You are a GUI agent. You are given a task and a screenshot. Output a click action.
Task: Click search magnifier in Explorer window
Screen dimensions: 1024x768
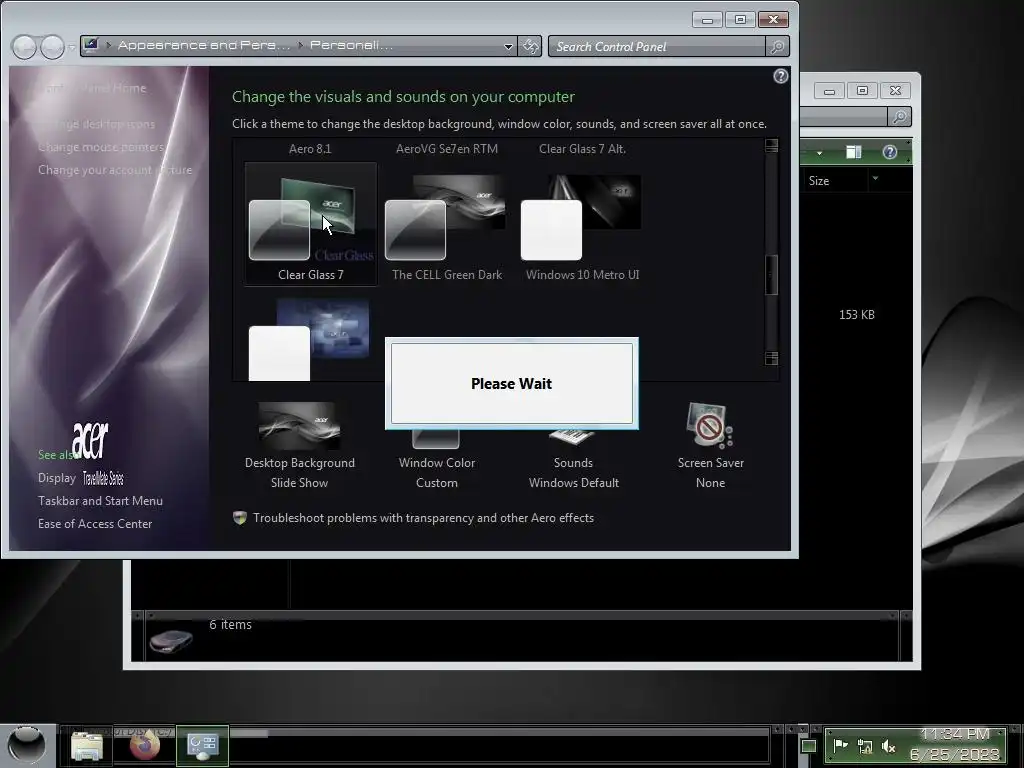coord(899,117)
